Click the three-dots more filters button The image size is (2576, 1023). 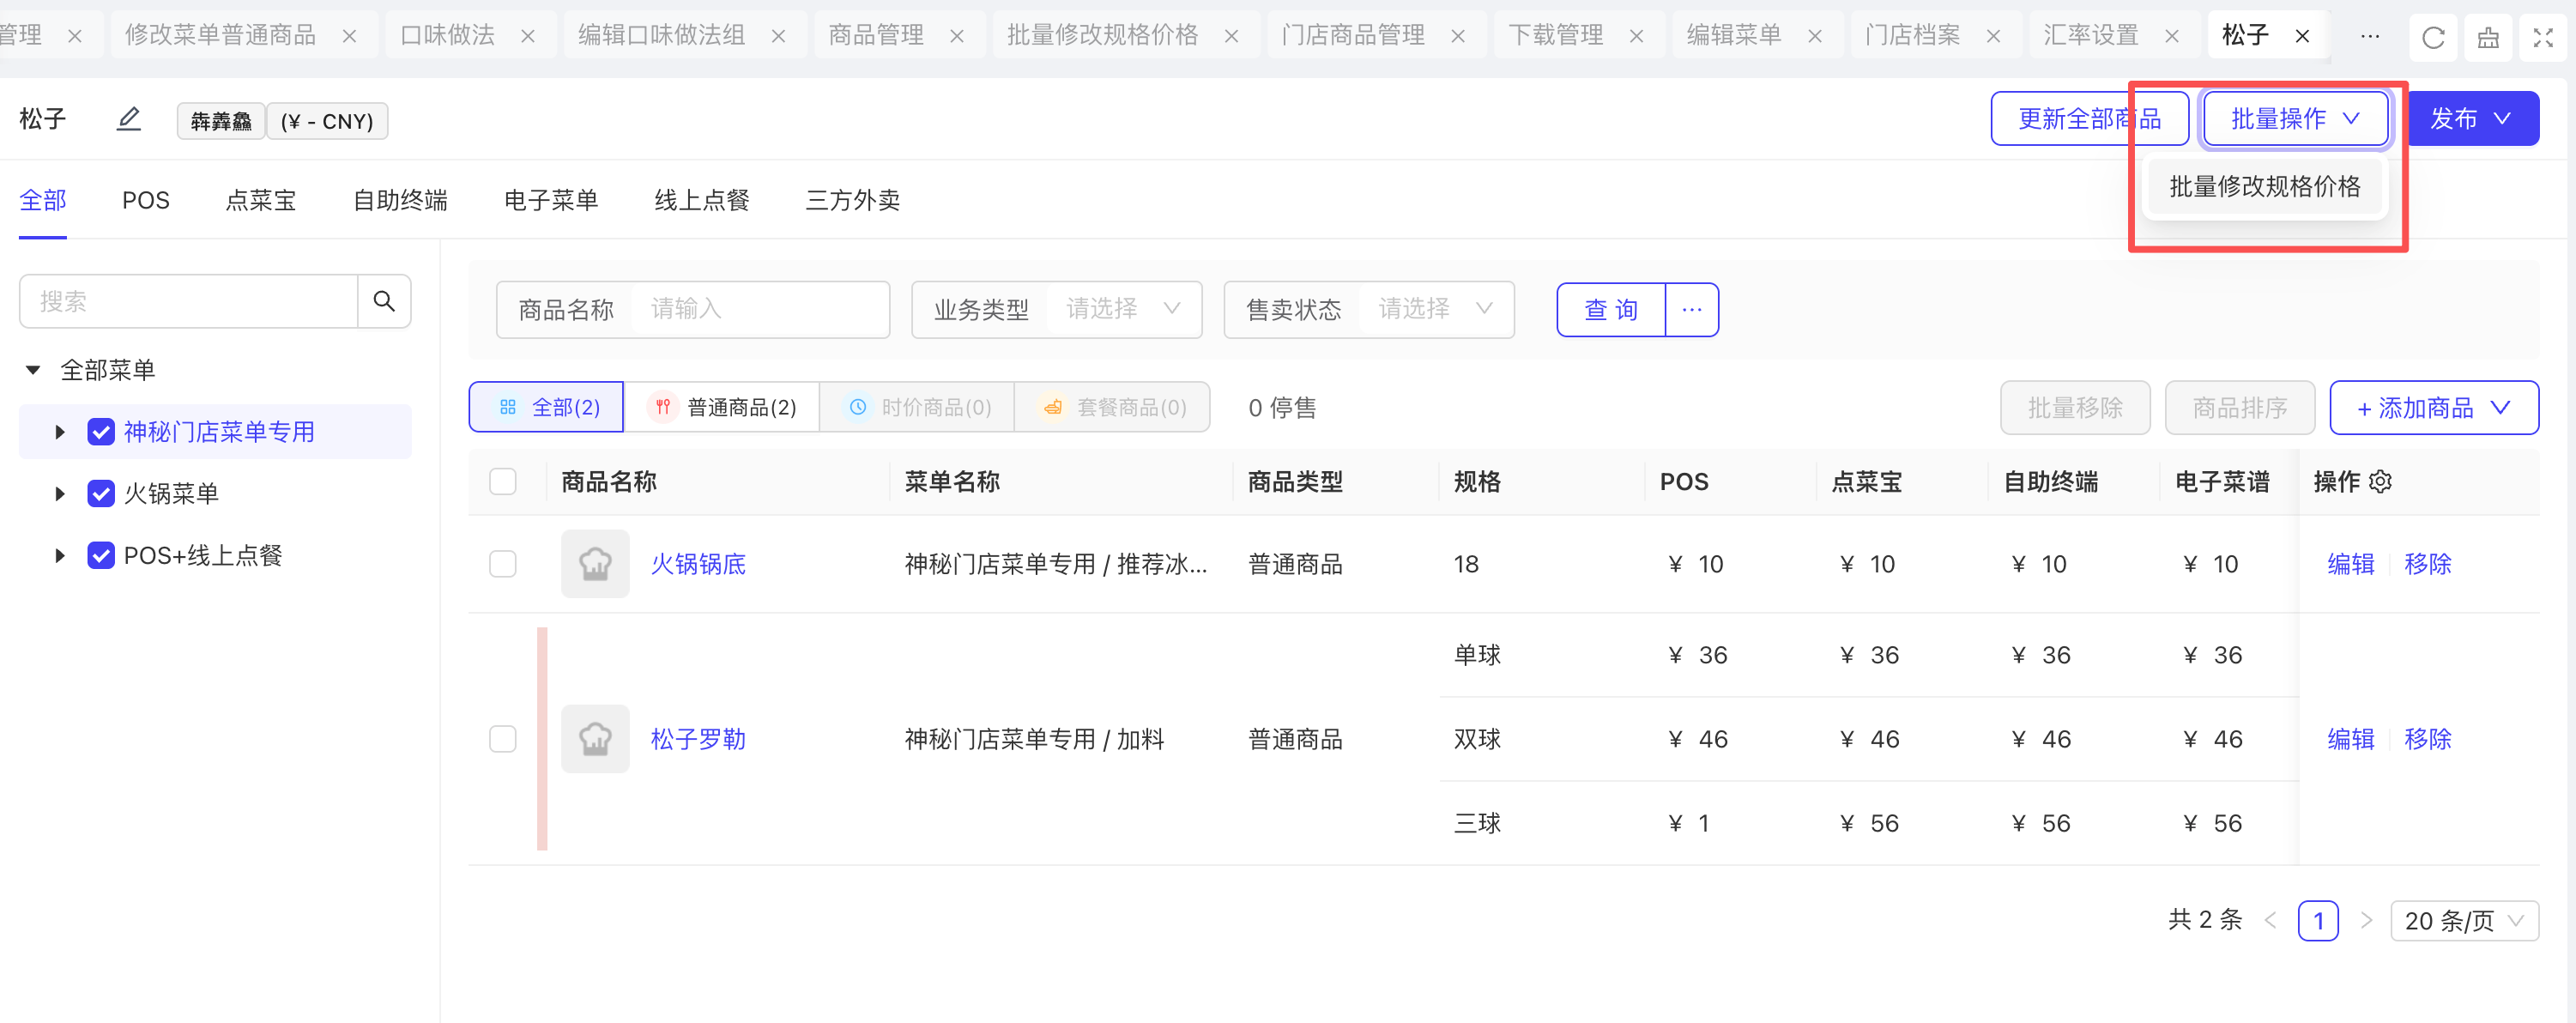coord(1691,310)
